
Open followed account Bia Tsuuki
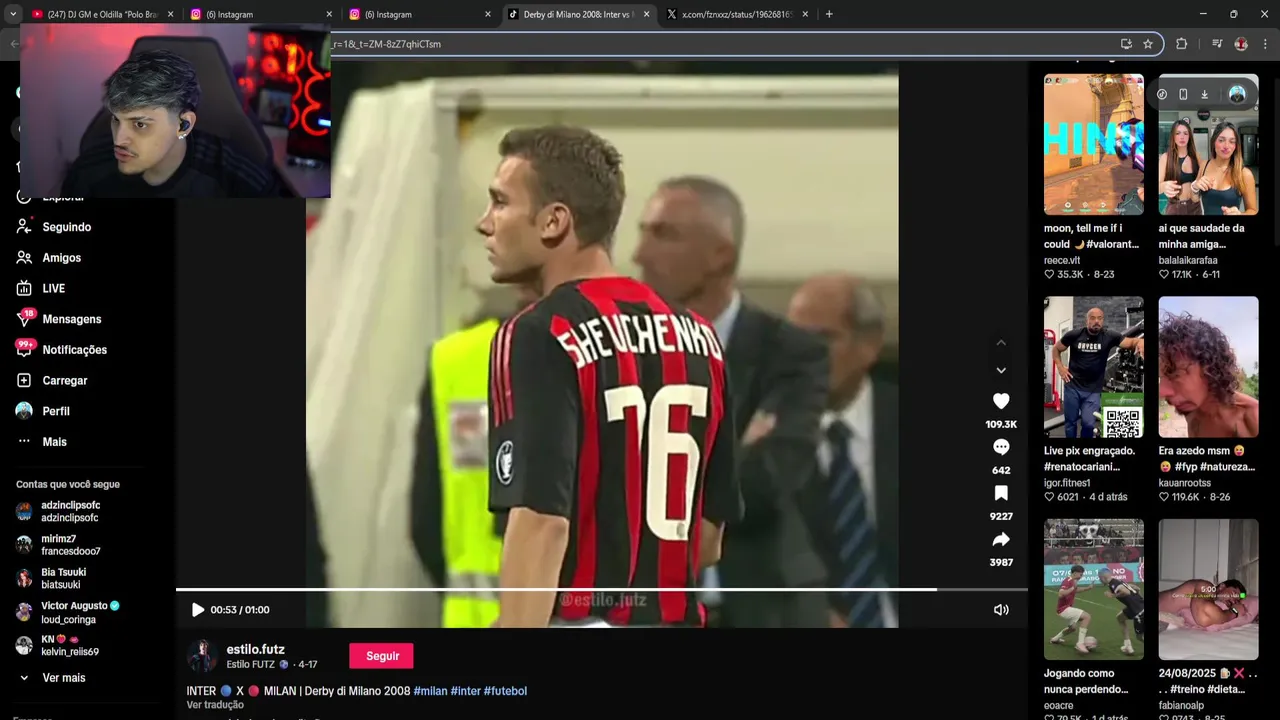pos(63,578)
